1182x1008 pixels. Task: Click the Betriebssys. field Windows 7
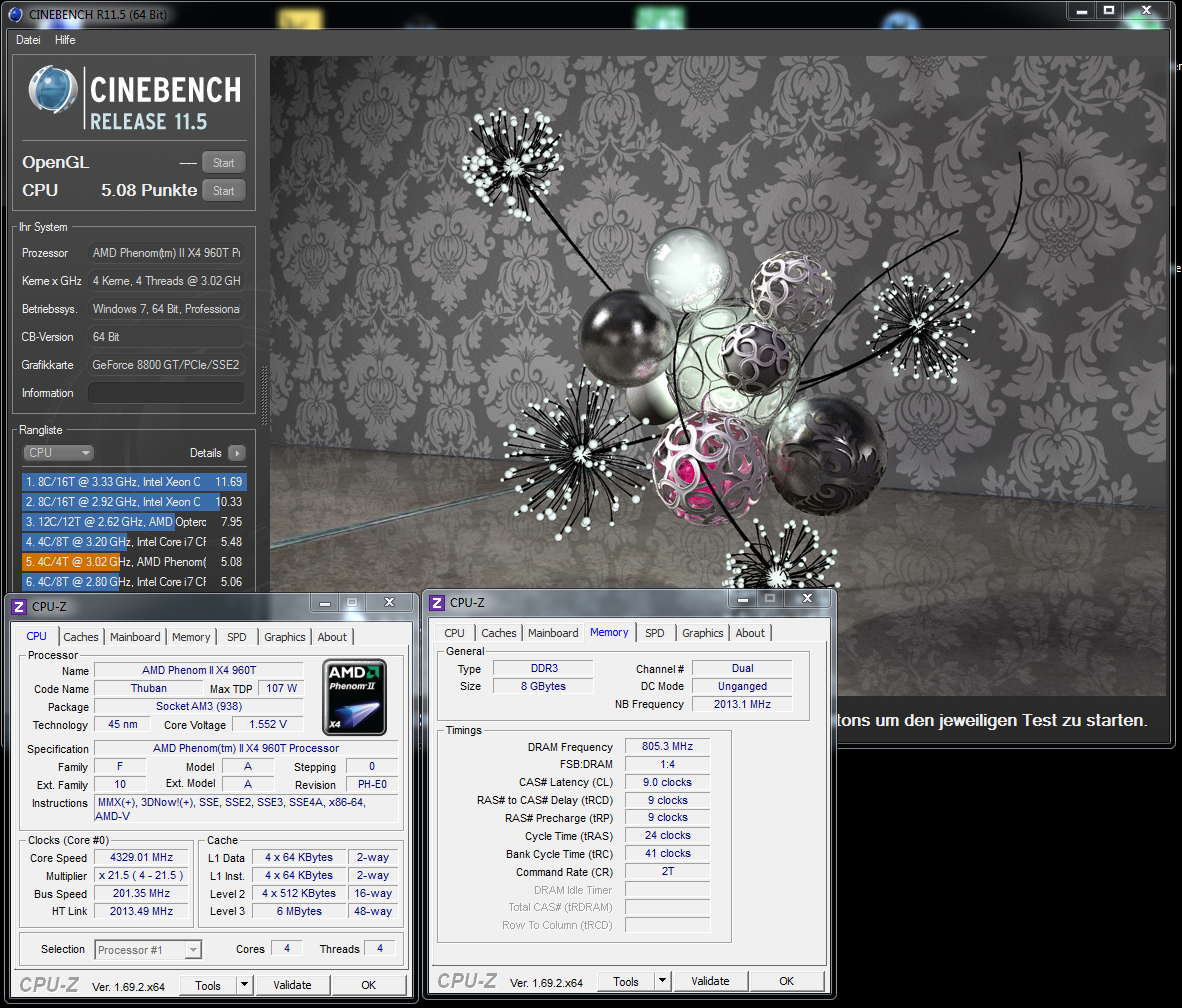pyautogui.click(x=166, y=309)
